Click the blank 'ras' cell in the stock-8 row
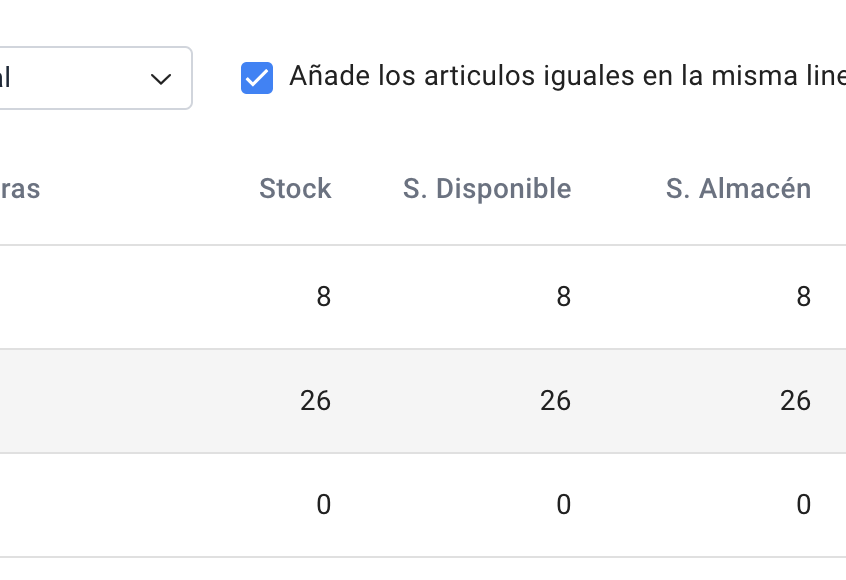Screen dimensions: 846x580 tap(60, 297)
